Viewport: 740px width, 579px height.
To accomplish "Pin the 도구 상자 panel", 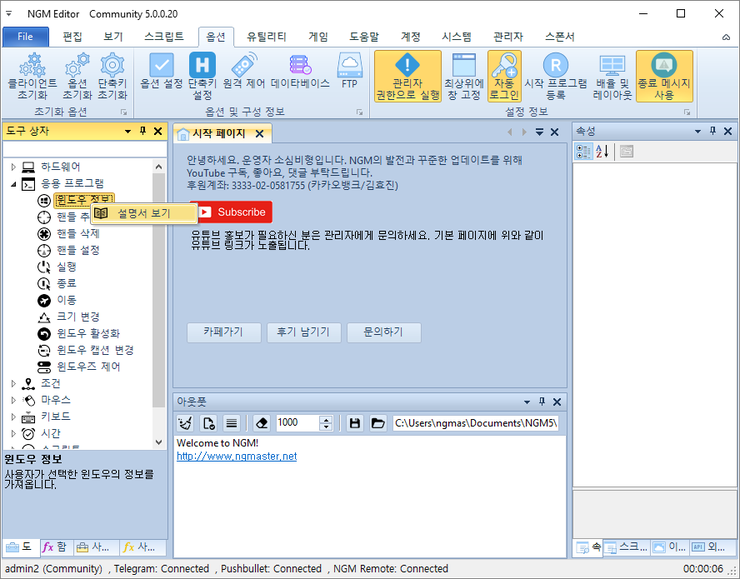I will pos(143,131).
